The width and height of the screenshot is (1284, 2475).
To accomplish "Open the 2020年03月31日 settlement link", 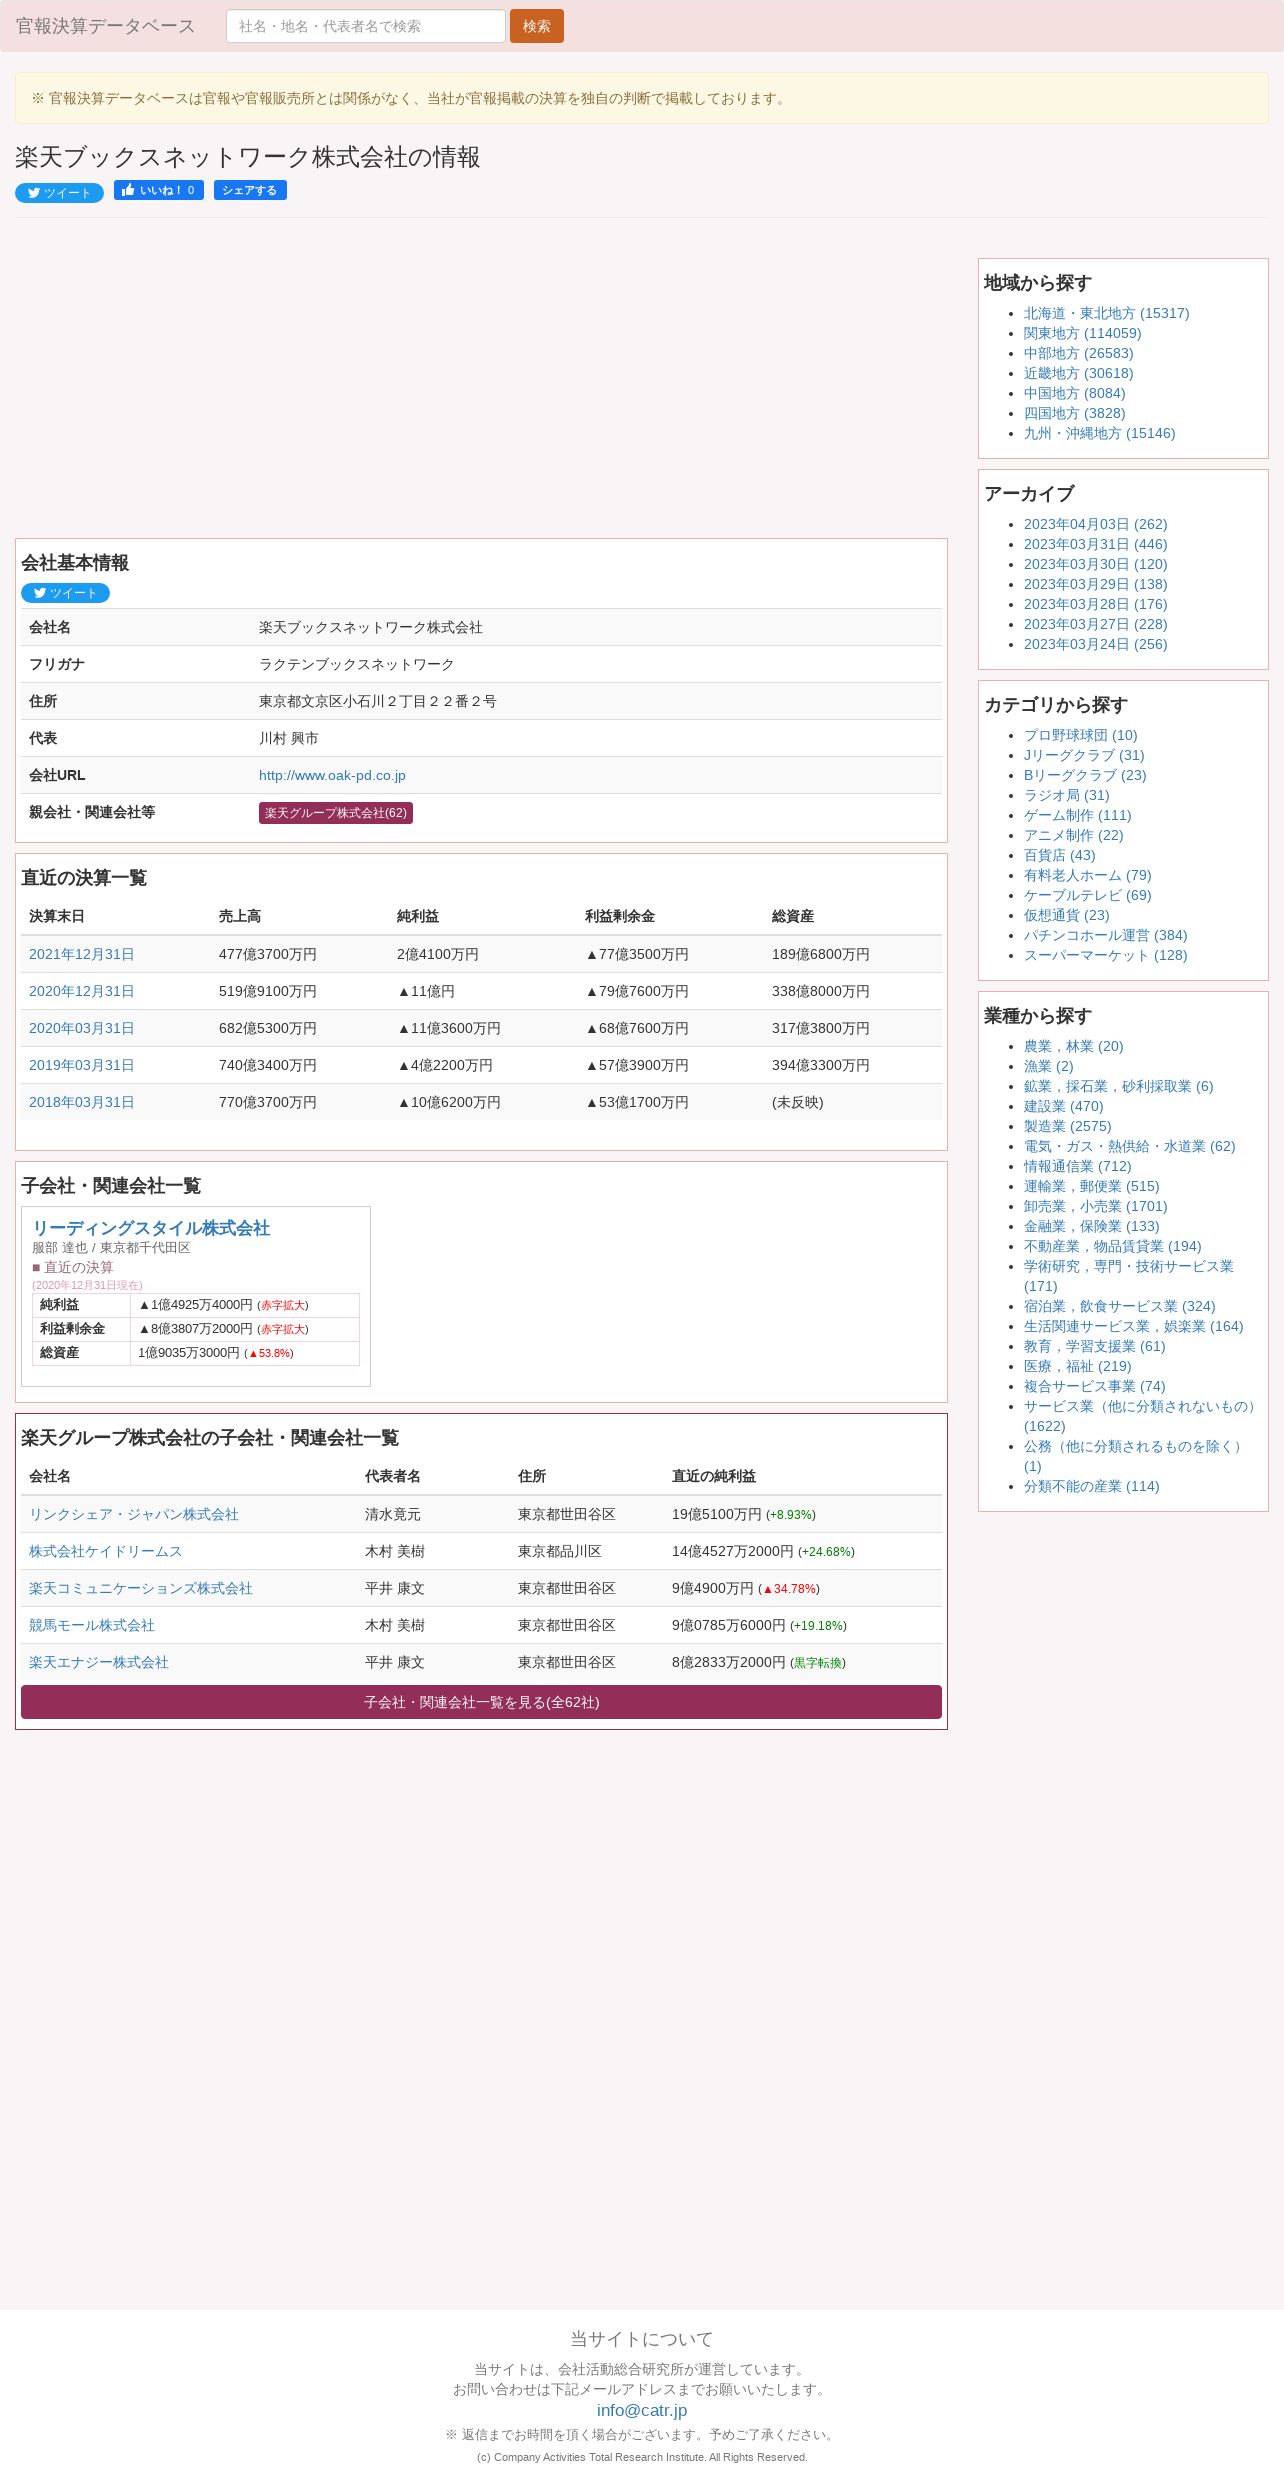I will pos(81,1028).
